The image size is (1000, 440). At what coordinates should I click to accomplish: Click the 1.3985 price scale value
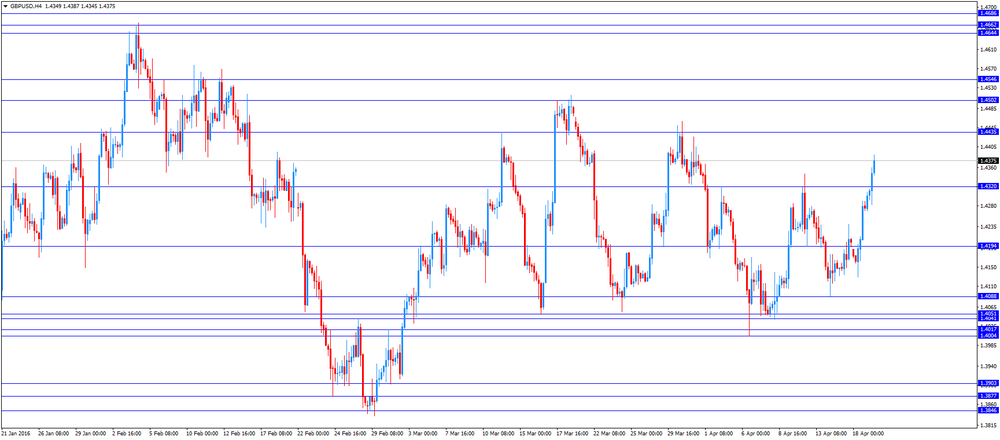[x=989, y=346]
